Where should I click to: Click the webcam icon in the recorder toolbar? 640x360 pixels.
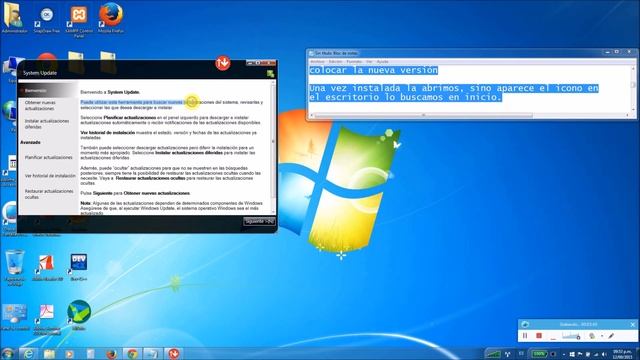[592, 336]
